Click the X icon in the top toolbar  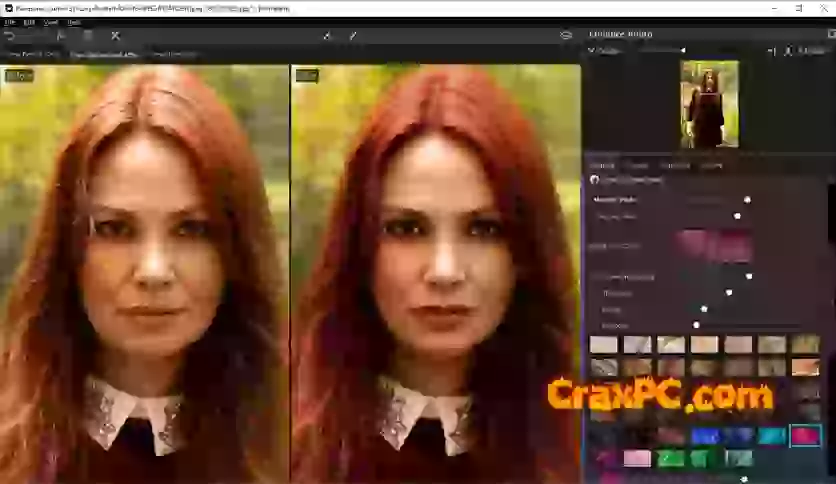click(x=116, y=36)
